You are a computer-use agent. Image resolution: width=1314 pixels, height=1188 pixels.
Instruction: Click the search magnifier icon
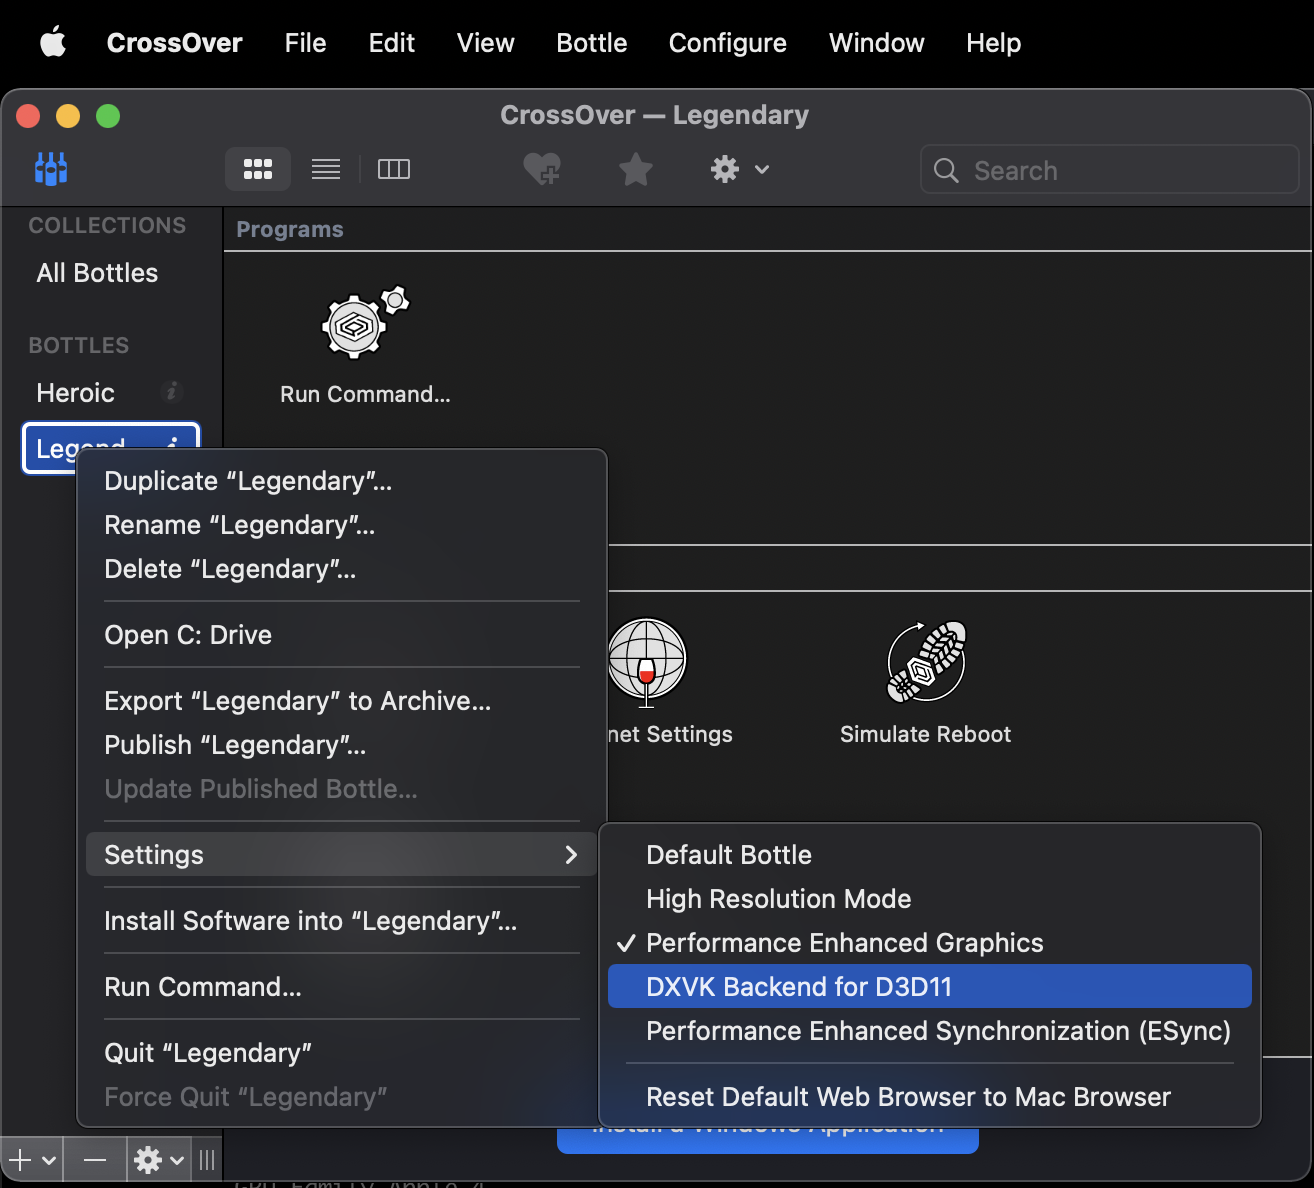pos(946,170)
